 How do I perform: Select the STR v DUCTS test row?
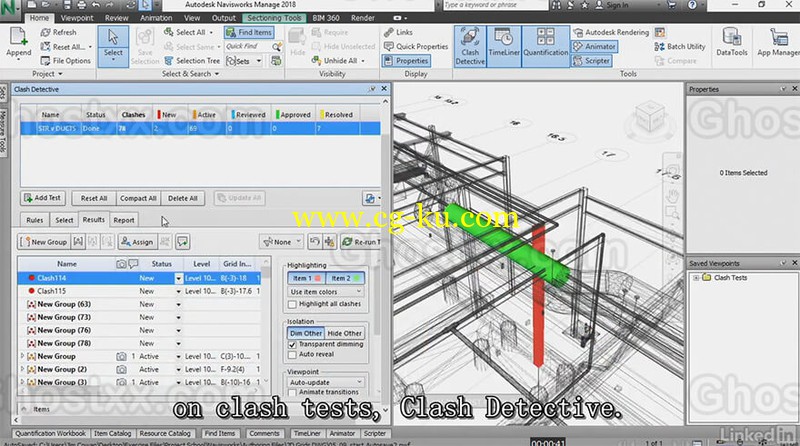(x=200, y=129)
